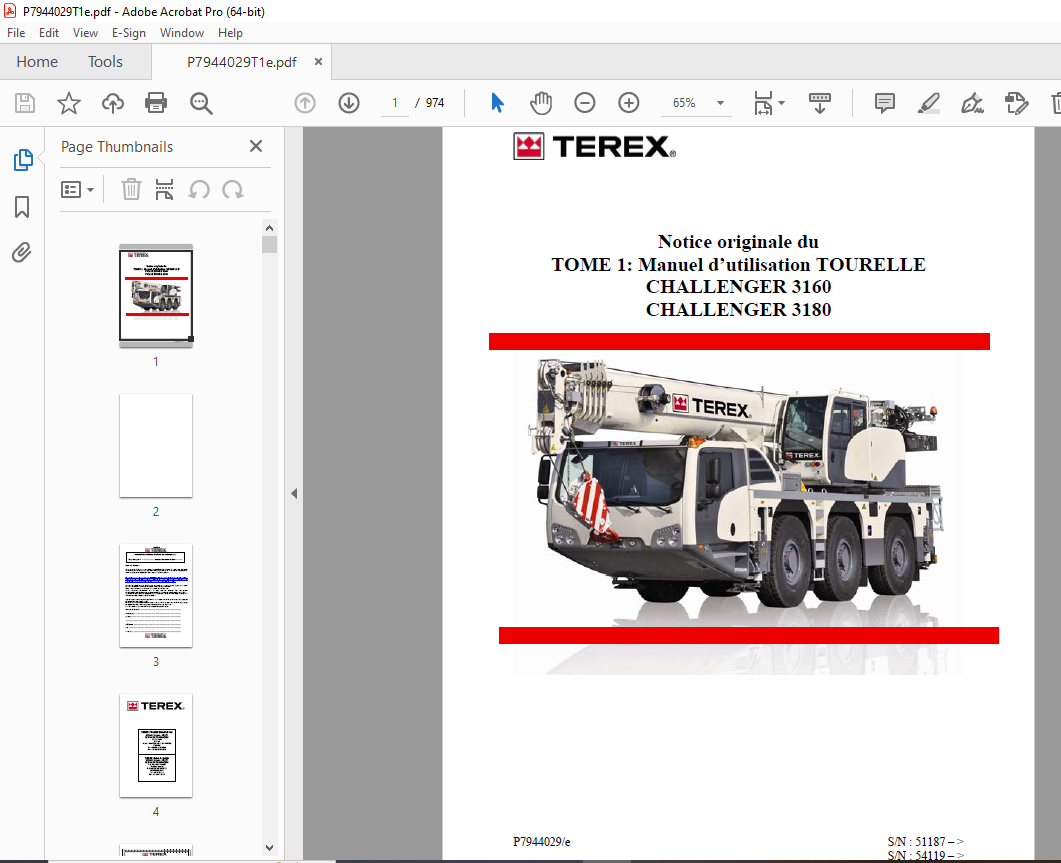
Task: Close the Page Thumbnails panel
Action: (x=256, y=146)
